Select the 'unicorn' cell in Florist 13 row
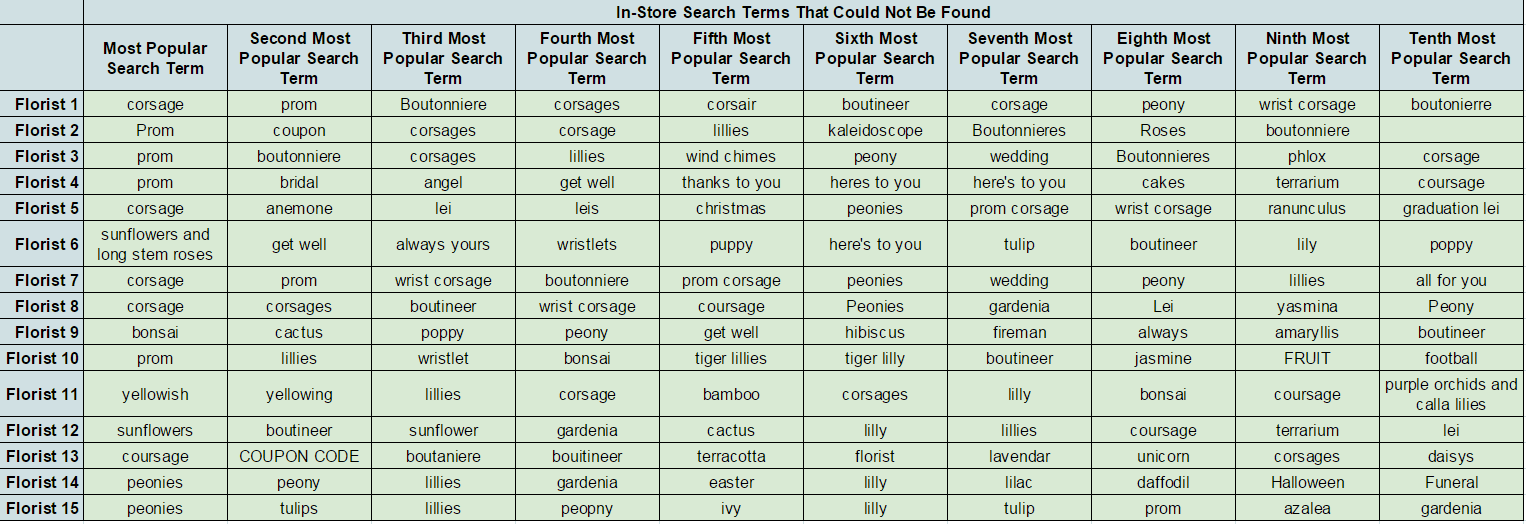 (x=1163, y=456)
